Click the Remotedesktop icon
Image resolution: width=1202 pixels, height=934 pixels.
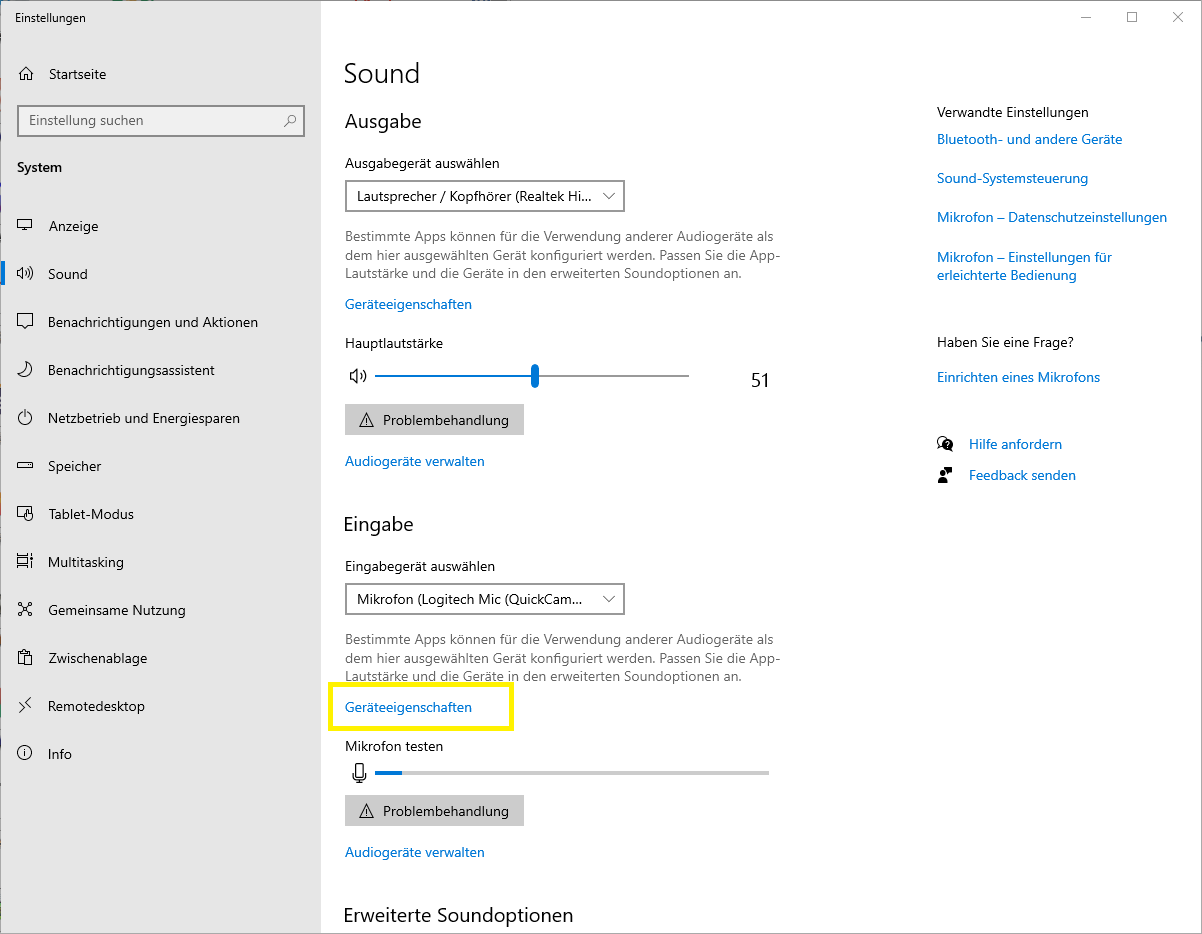26,706
